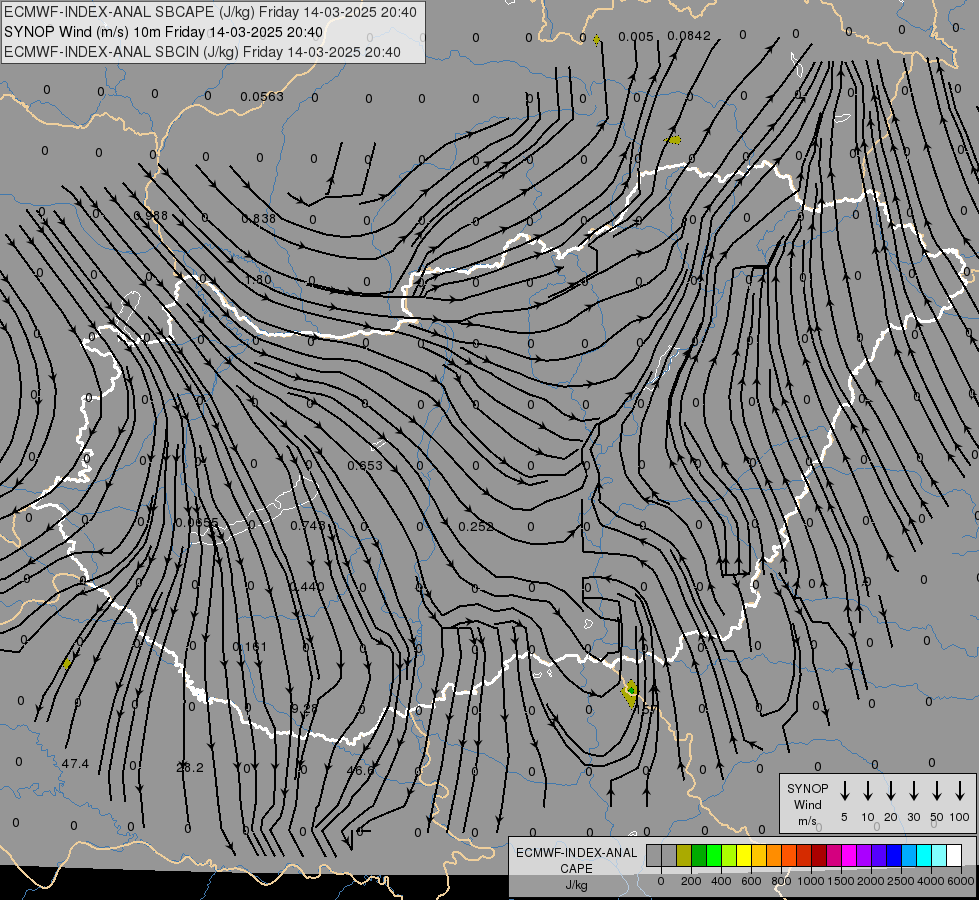Select the 600 tick label on the CAPE legend

(751, 881)
